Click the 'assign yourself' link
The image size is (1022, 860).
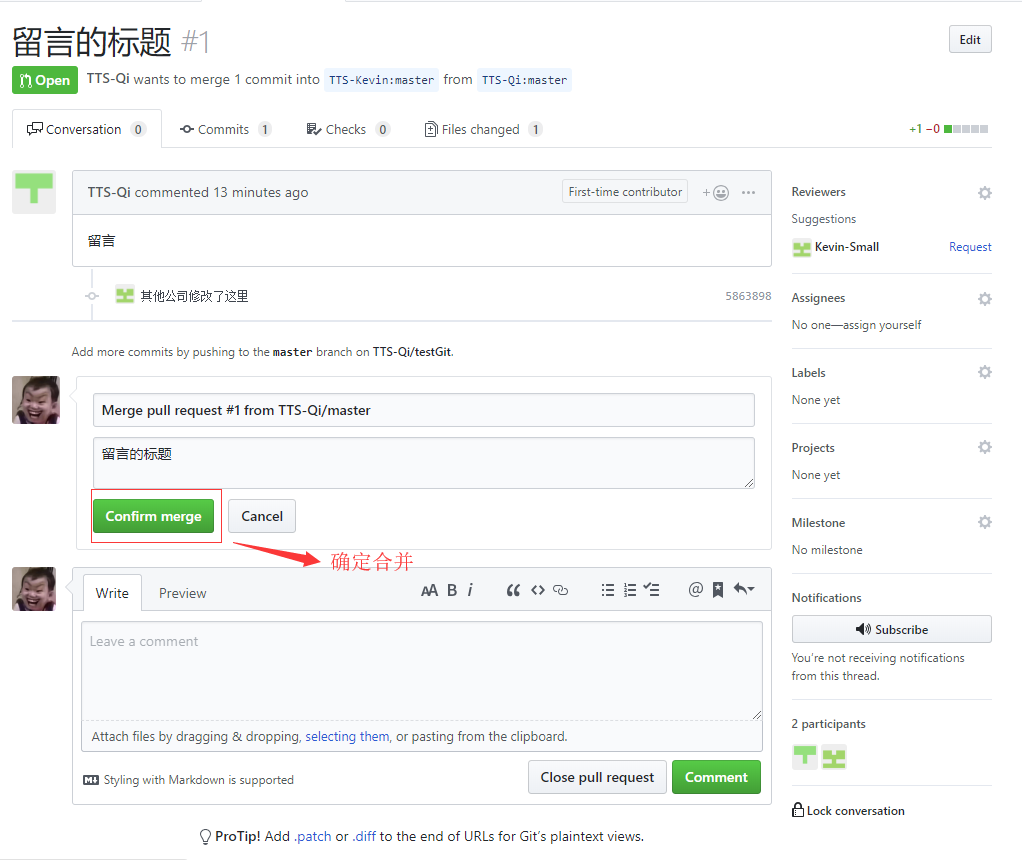click(x=882, y=325)
